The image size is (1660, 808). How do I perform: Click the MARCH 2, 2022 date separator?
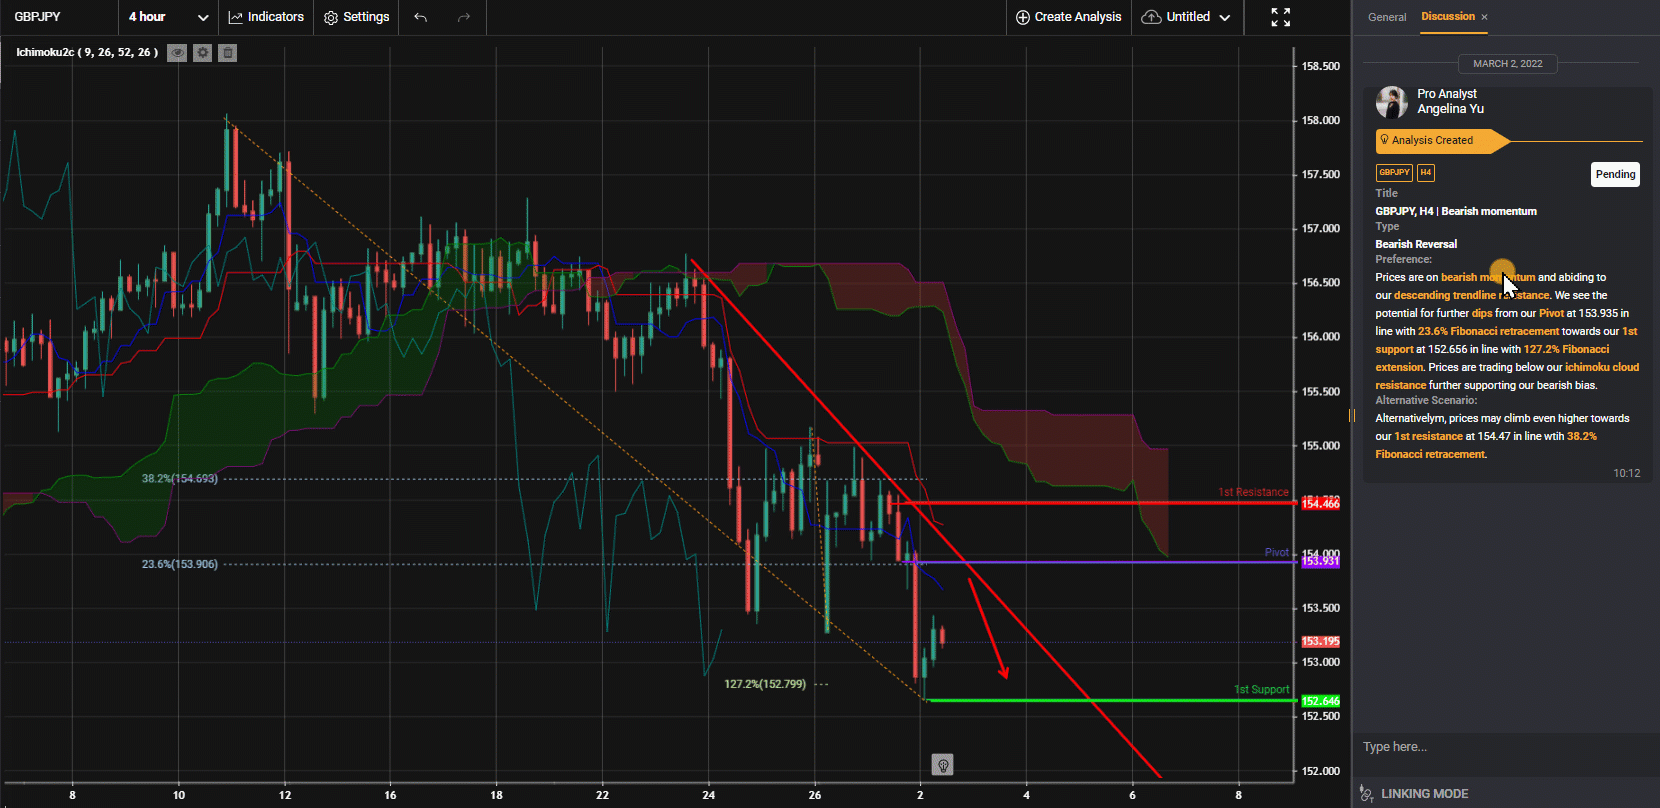1507,64
